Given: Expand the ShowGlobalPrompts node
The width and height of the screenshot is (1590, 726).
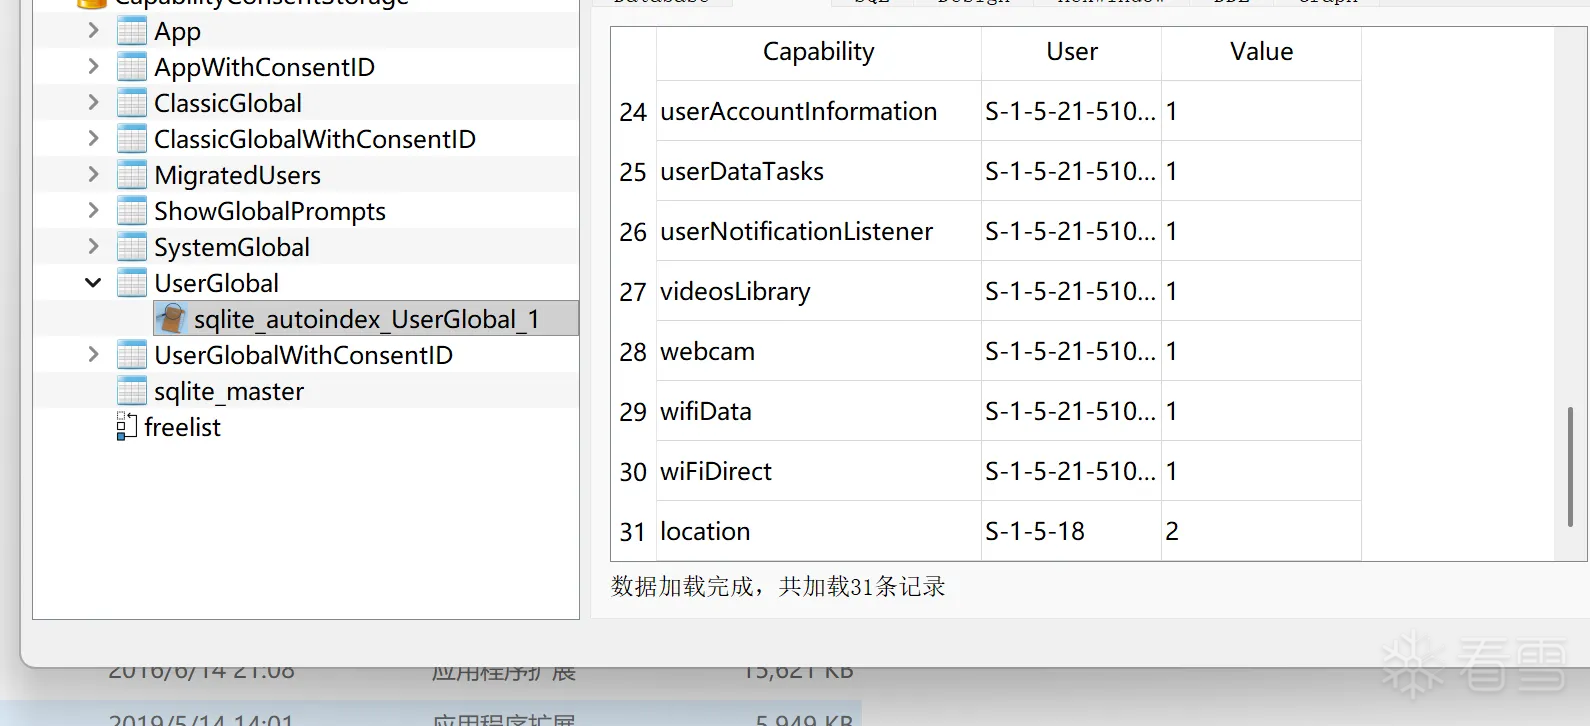Looking at the screenshot, I should point(93,211).
